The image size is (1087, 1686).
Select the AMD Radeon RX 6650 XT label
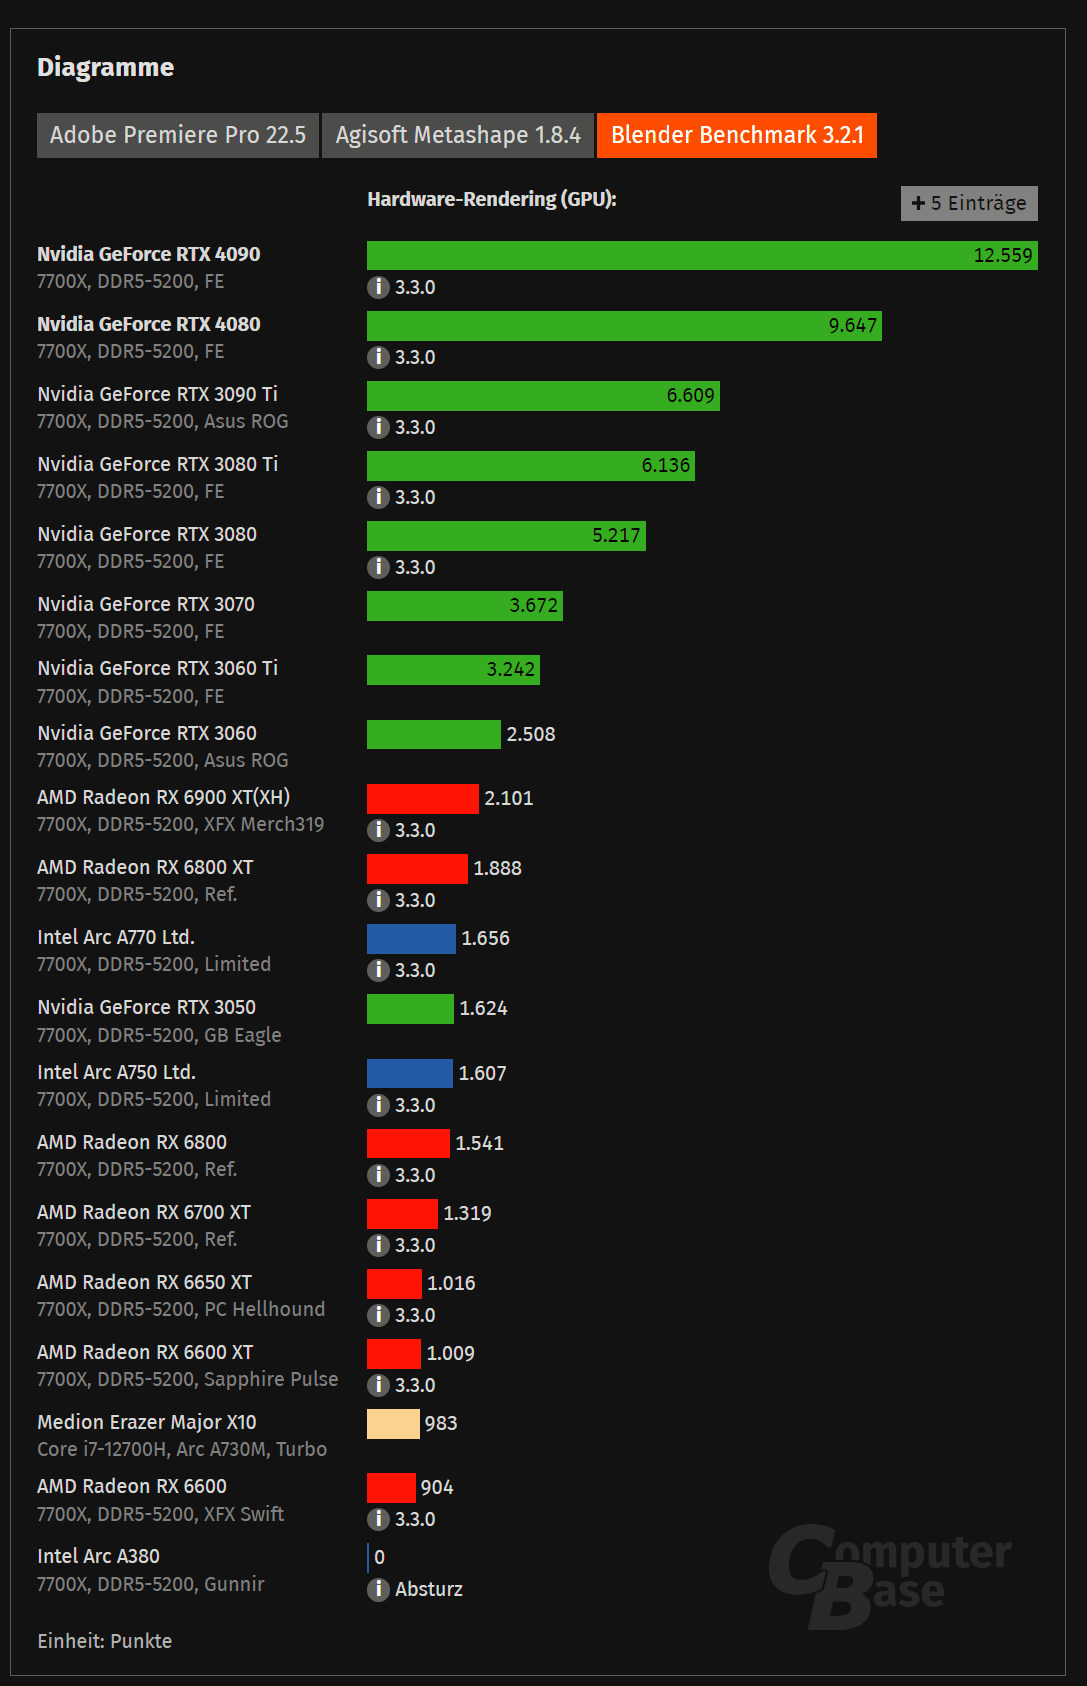(x=144, y=1282)
